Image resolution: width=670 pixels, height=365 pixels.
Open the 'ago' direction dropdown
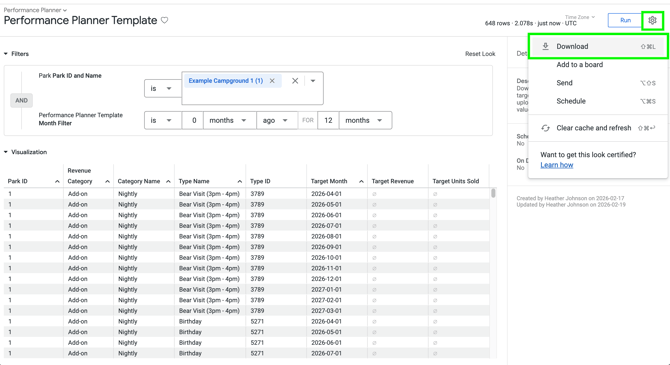click(276, 121)
